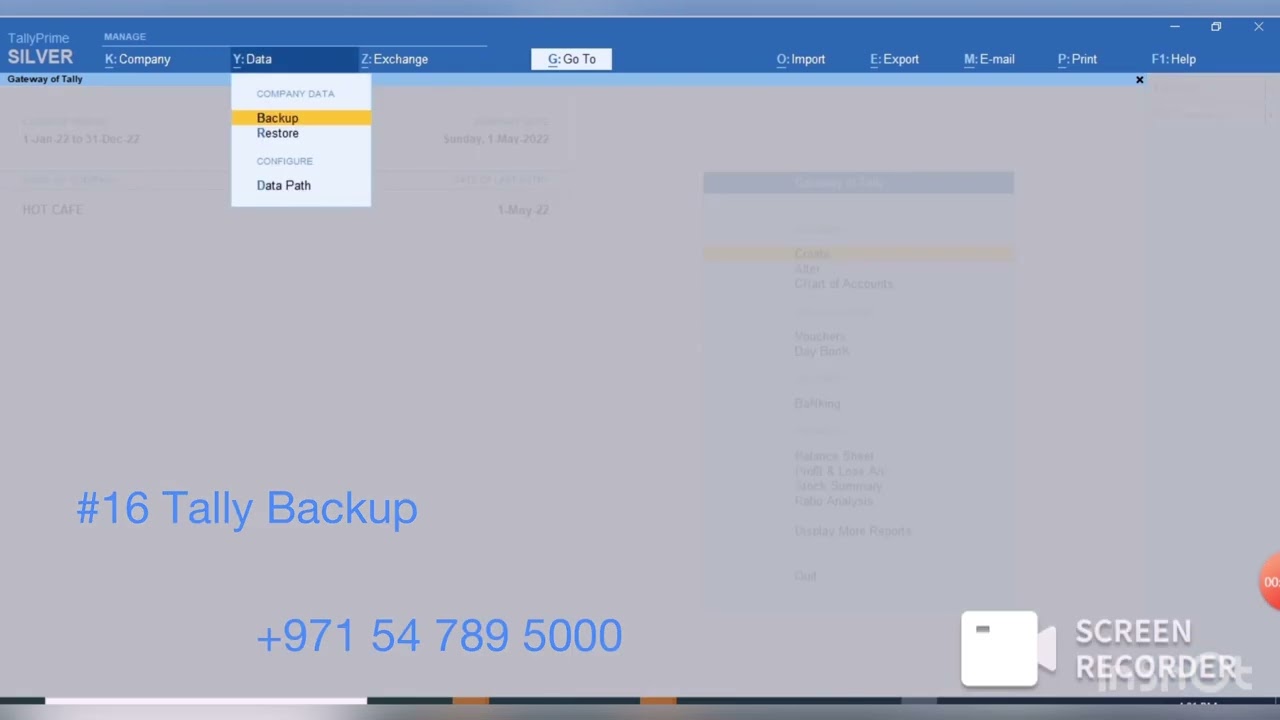Select Backup in the Data menu

301,118
